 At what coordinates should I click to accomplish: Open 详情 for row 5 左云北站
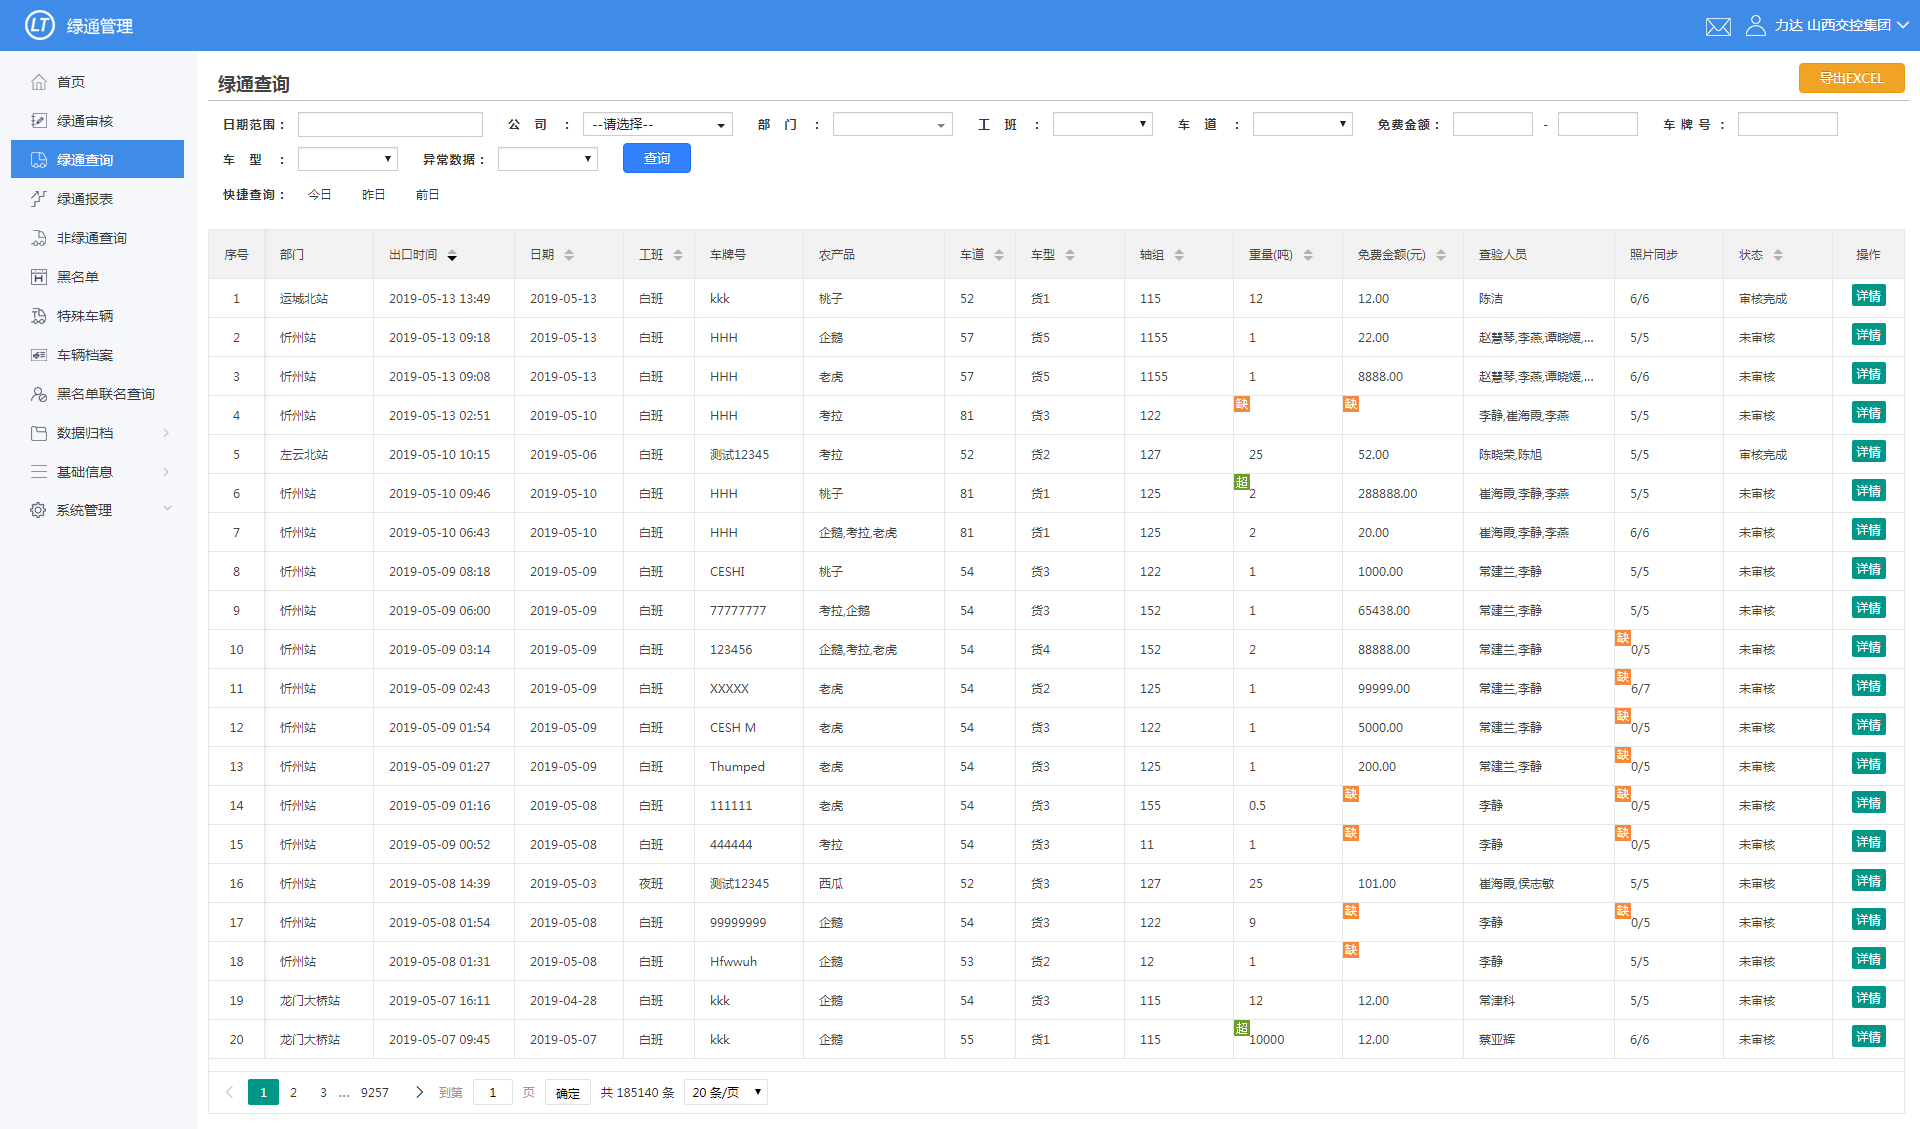coord(1868,452)
